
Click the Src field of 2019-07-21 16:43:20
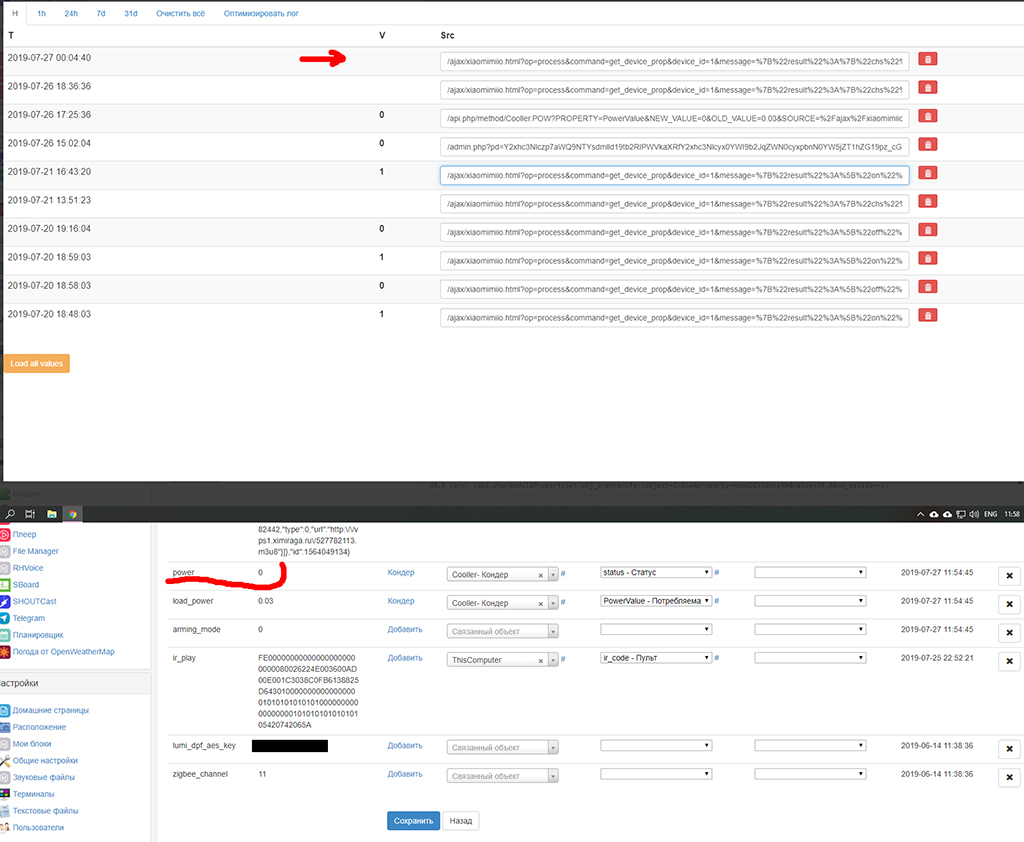point(674,175)
